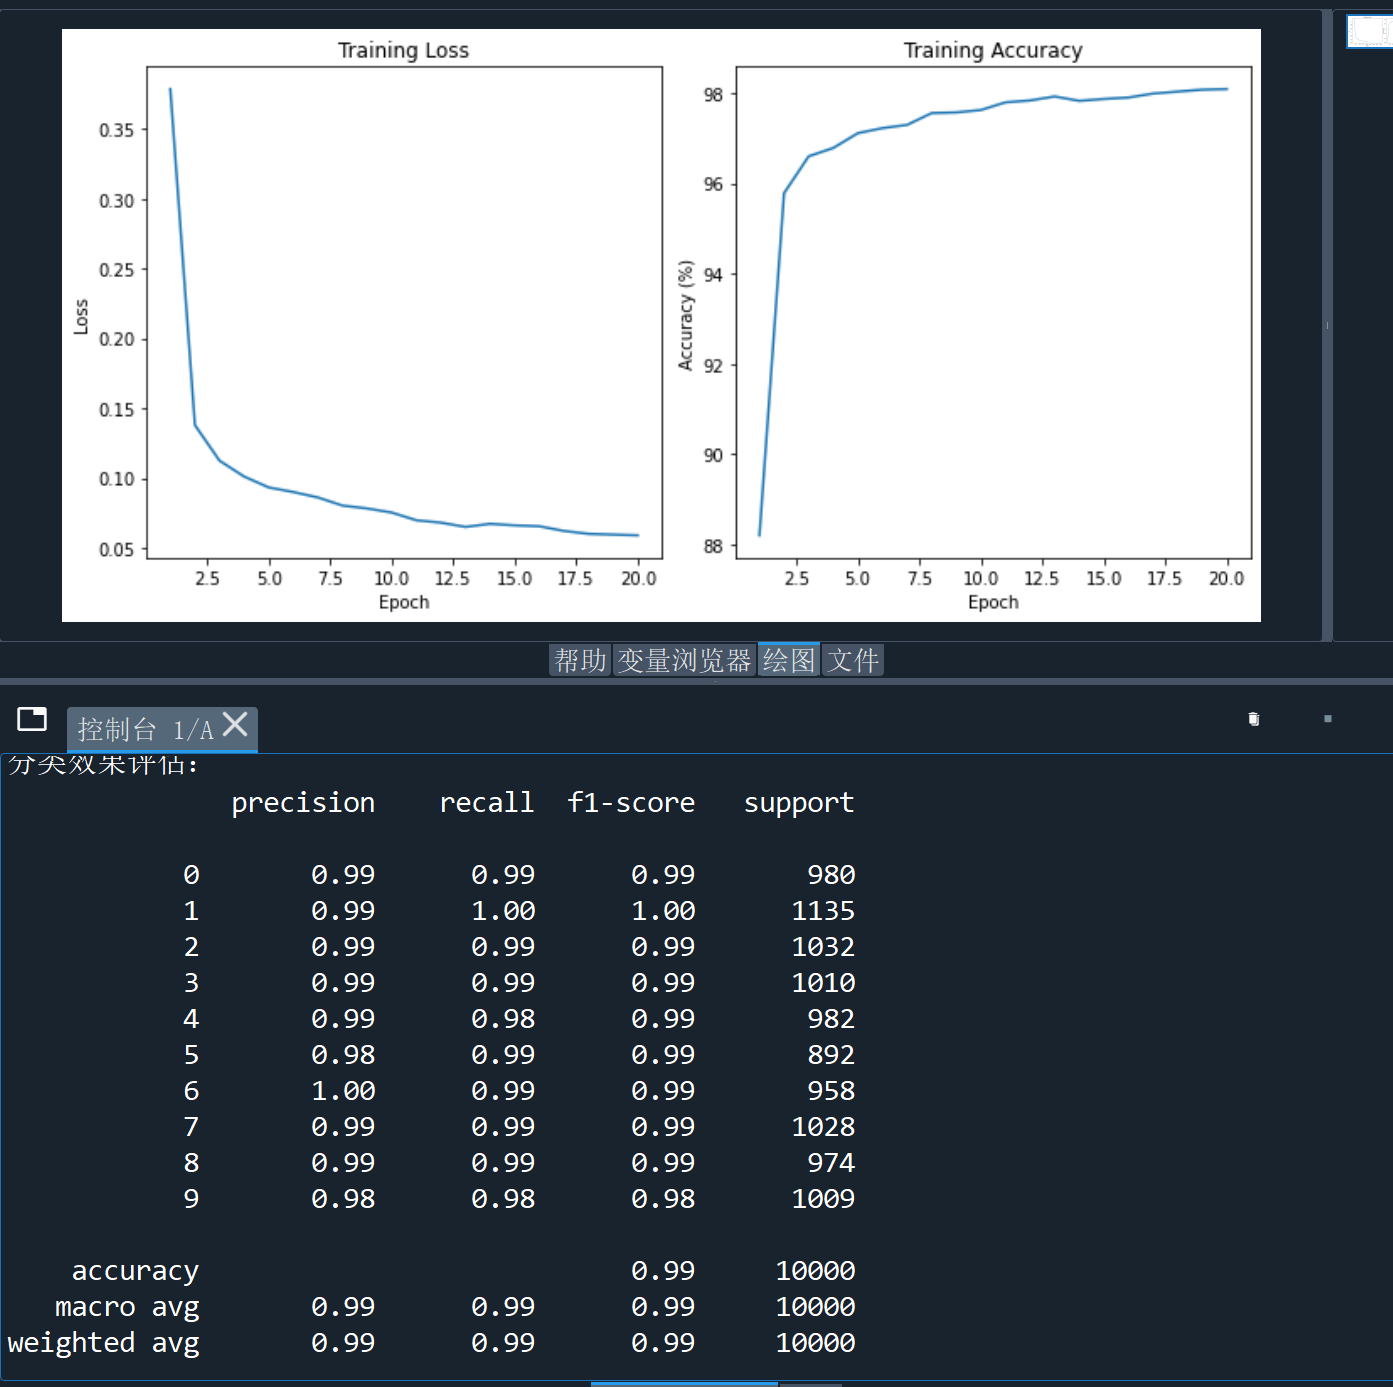
Task: Click support value 892 for class 5
Action: coord(831,1055)
